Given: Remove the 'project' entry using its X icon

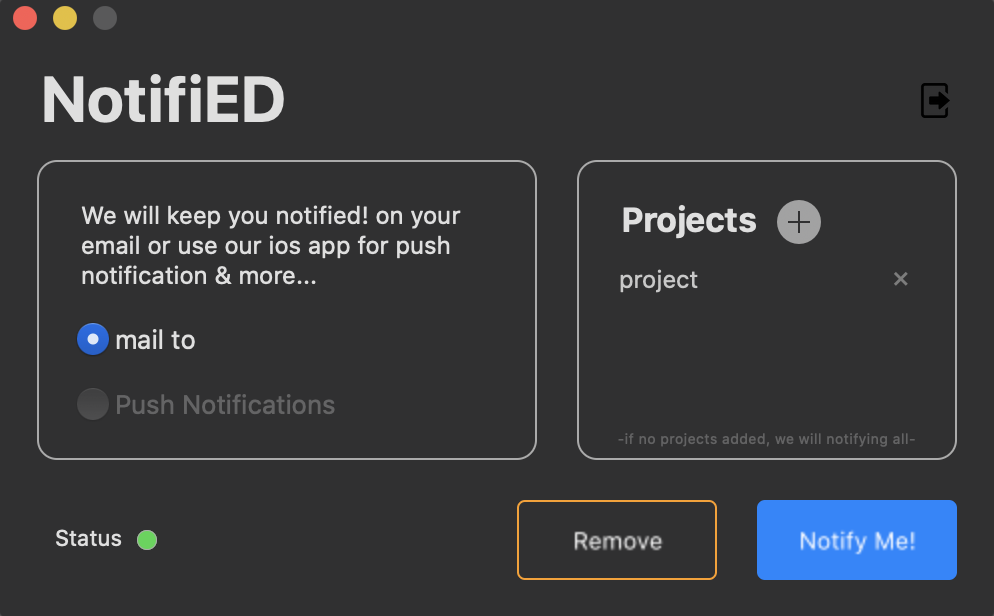Looking at the screenshot, I should click(900, 279).
